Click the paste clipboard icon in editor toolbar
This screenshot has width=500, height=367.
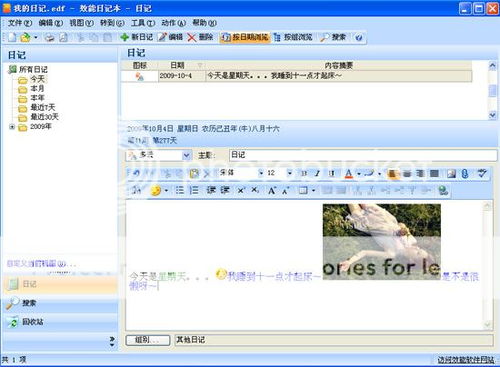coord(194,173)
